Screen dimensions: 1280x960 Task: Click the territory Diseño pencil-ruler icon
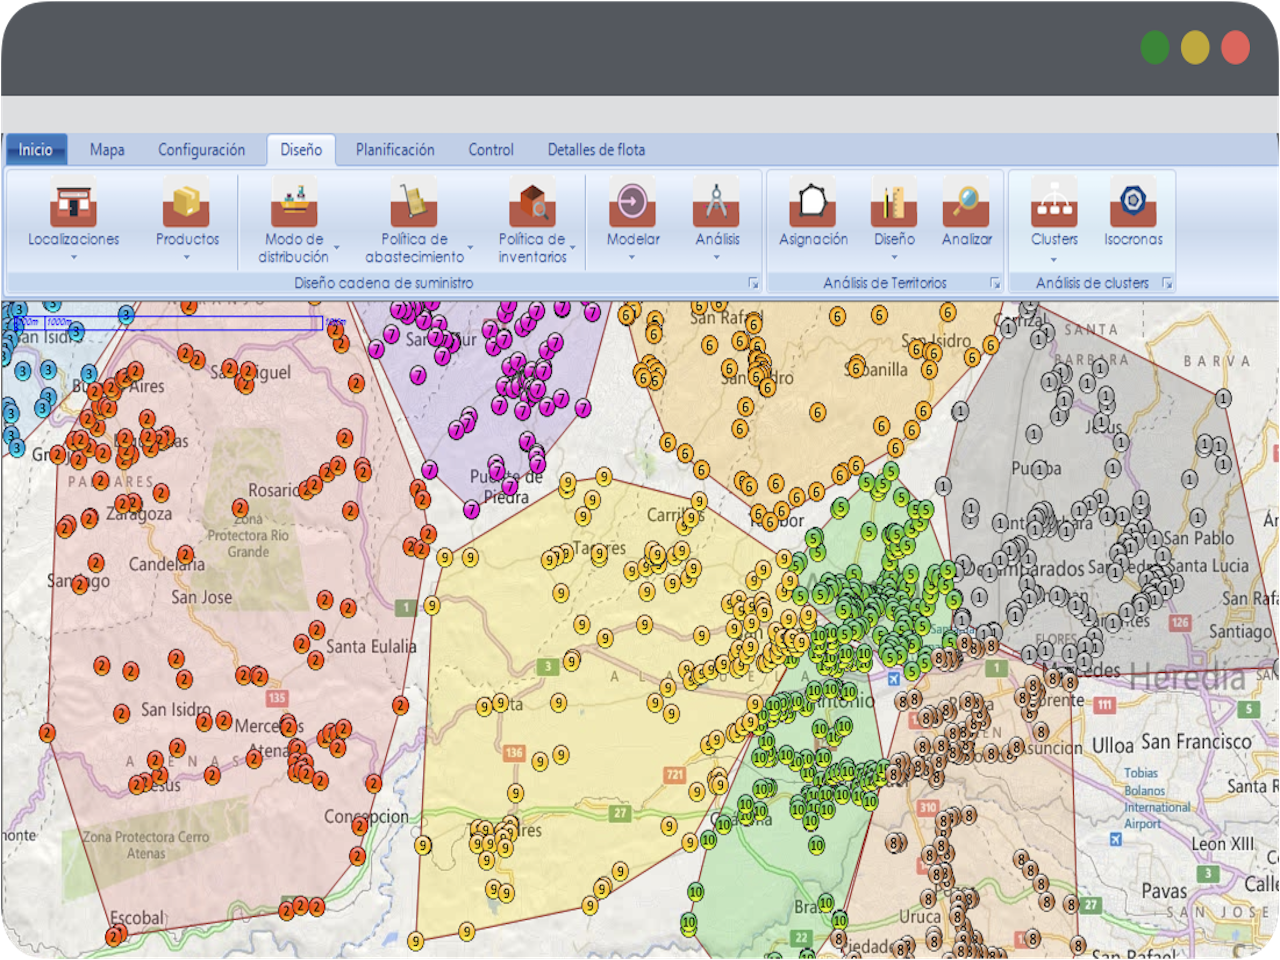[x=893, y=202]
